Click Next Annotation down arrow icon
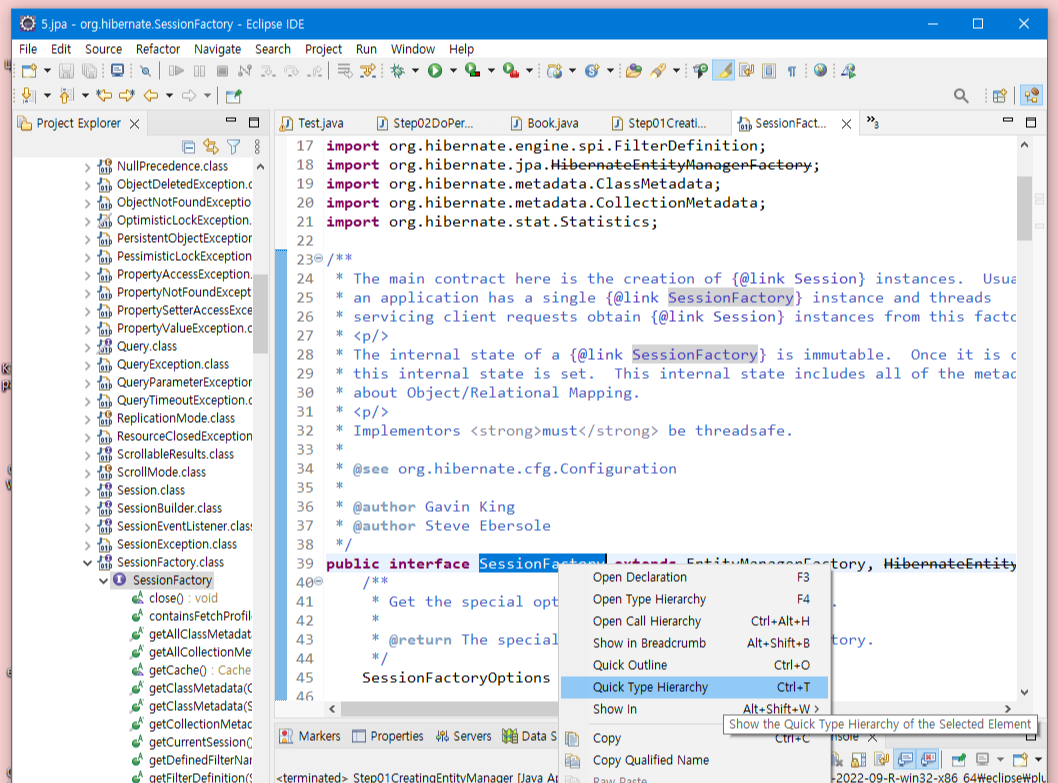 click(28, 96)
